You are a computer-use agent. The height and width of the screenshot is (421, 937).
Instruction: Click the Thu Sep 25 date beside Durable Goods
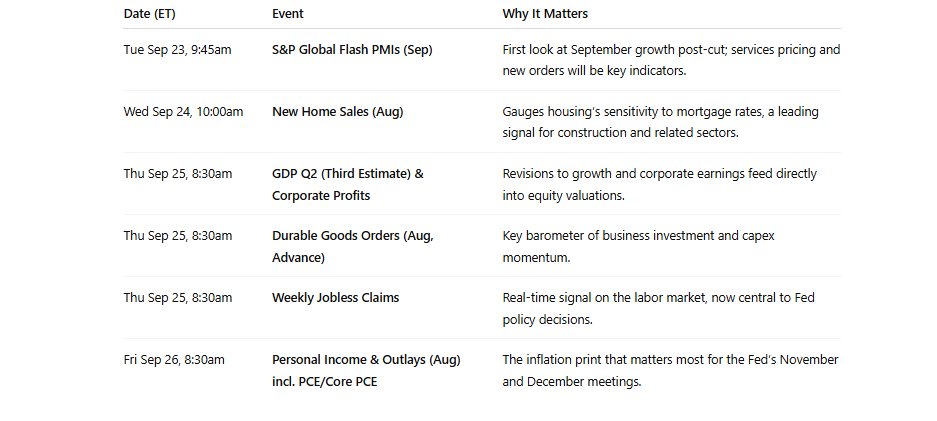177,235
